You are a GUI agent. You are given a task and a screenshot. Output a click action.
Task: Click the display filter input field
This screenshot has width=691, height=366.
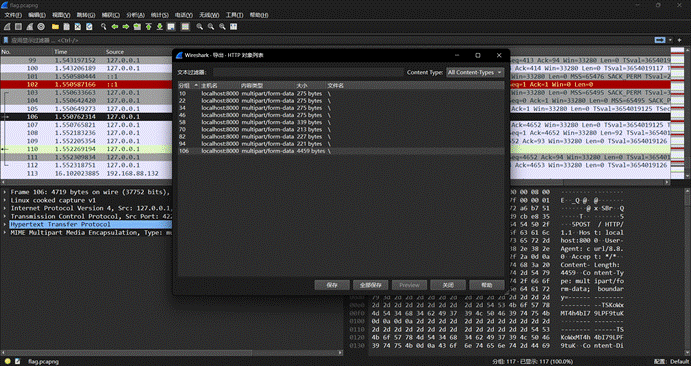click(331, 40)
